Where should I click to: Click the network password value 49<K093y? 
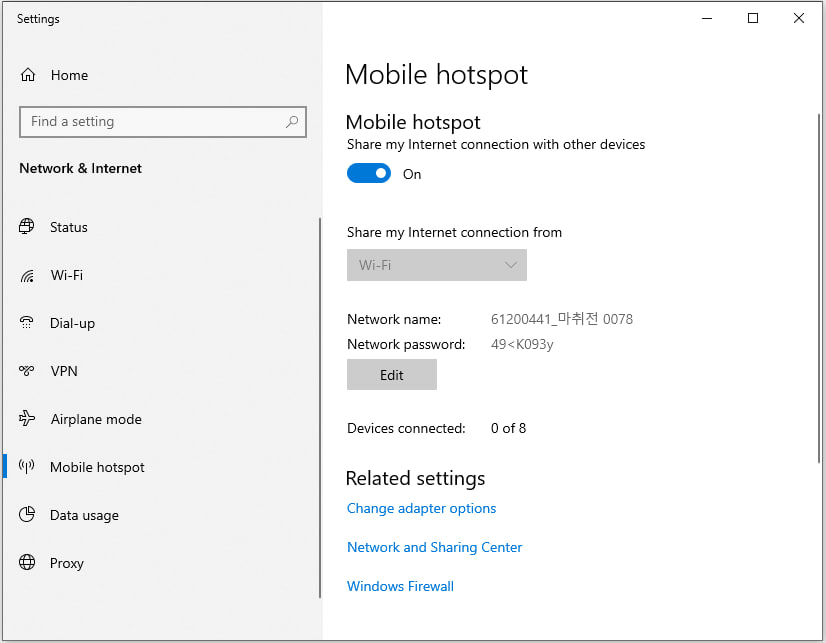(522, 344)
